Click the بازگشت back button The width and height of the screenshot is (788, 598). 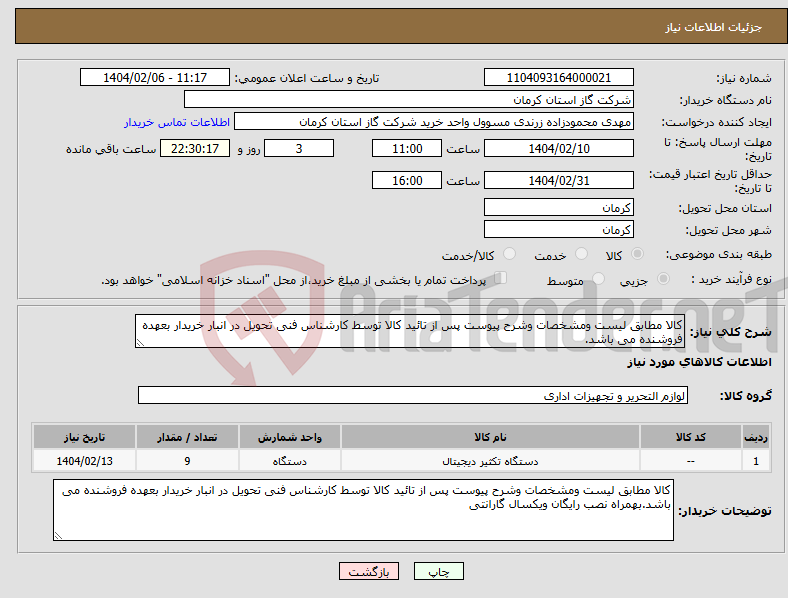click(369, 571)
